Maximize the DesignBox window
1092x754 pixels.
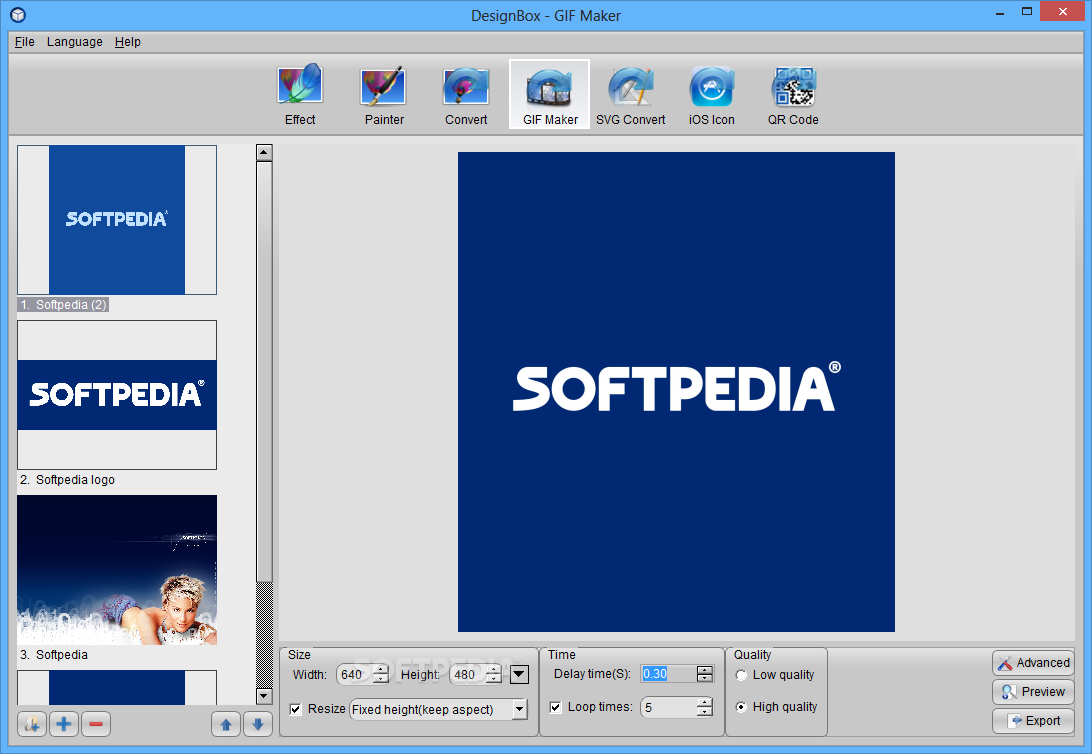point(1027,12)
